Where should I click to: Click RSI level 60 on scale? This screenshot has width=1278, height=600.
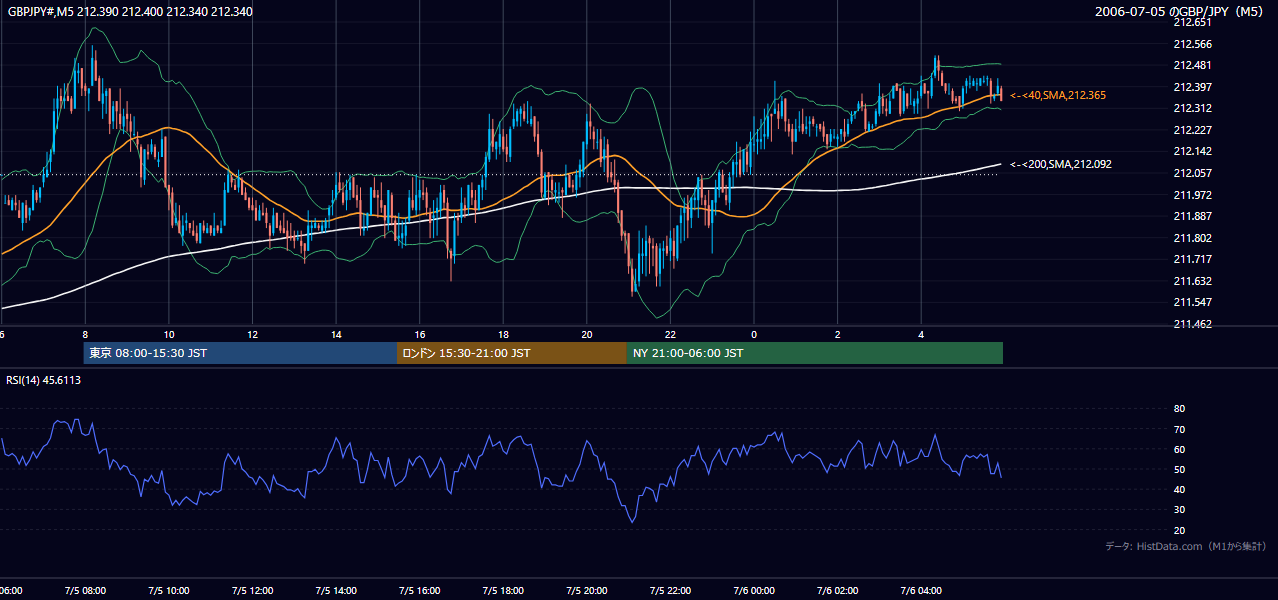(1179, 449)
